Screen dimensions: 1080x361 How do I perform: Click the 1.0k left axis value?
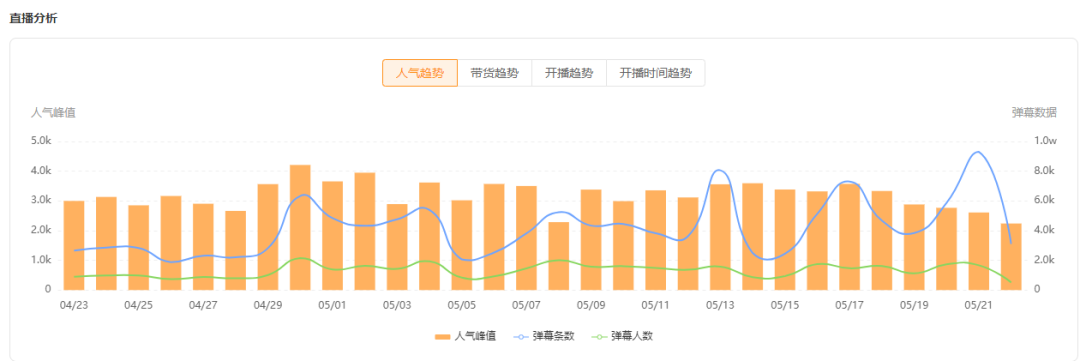pyautogui.click(x=41, y=260)
